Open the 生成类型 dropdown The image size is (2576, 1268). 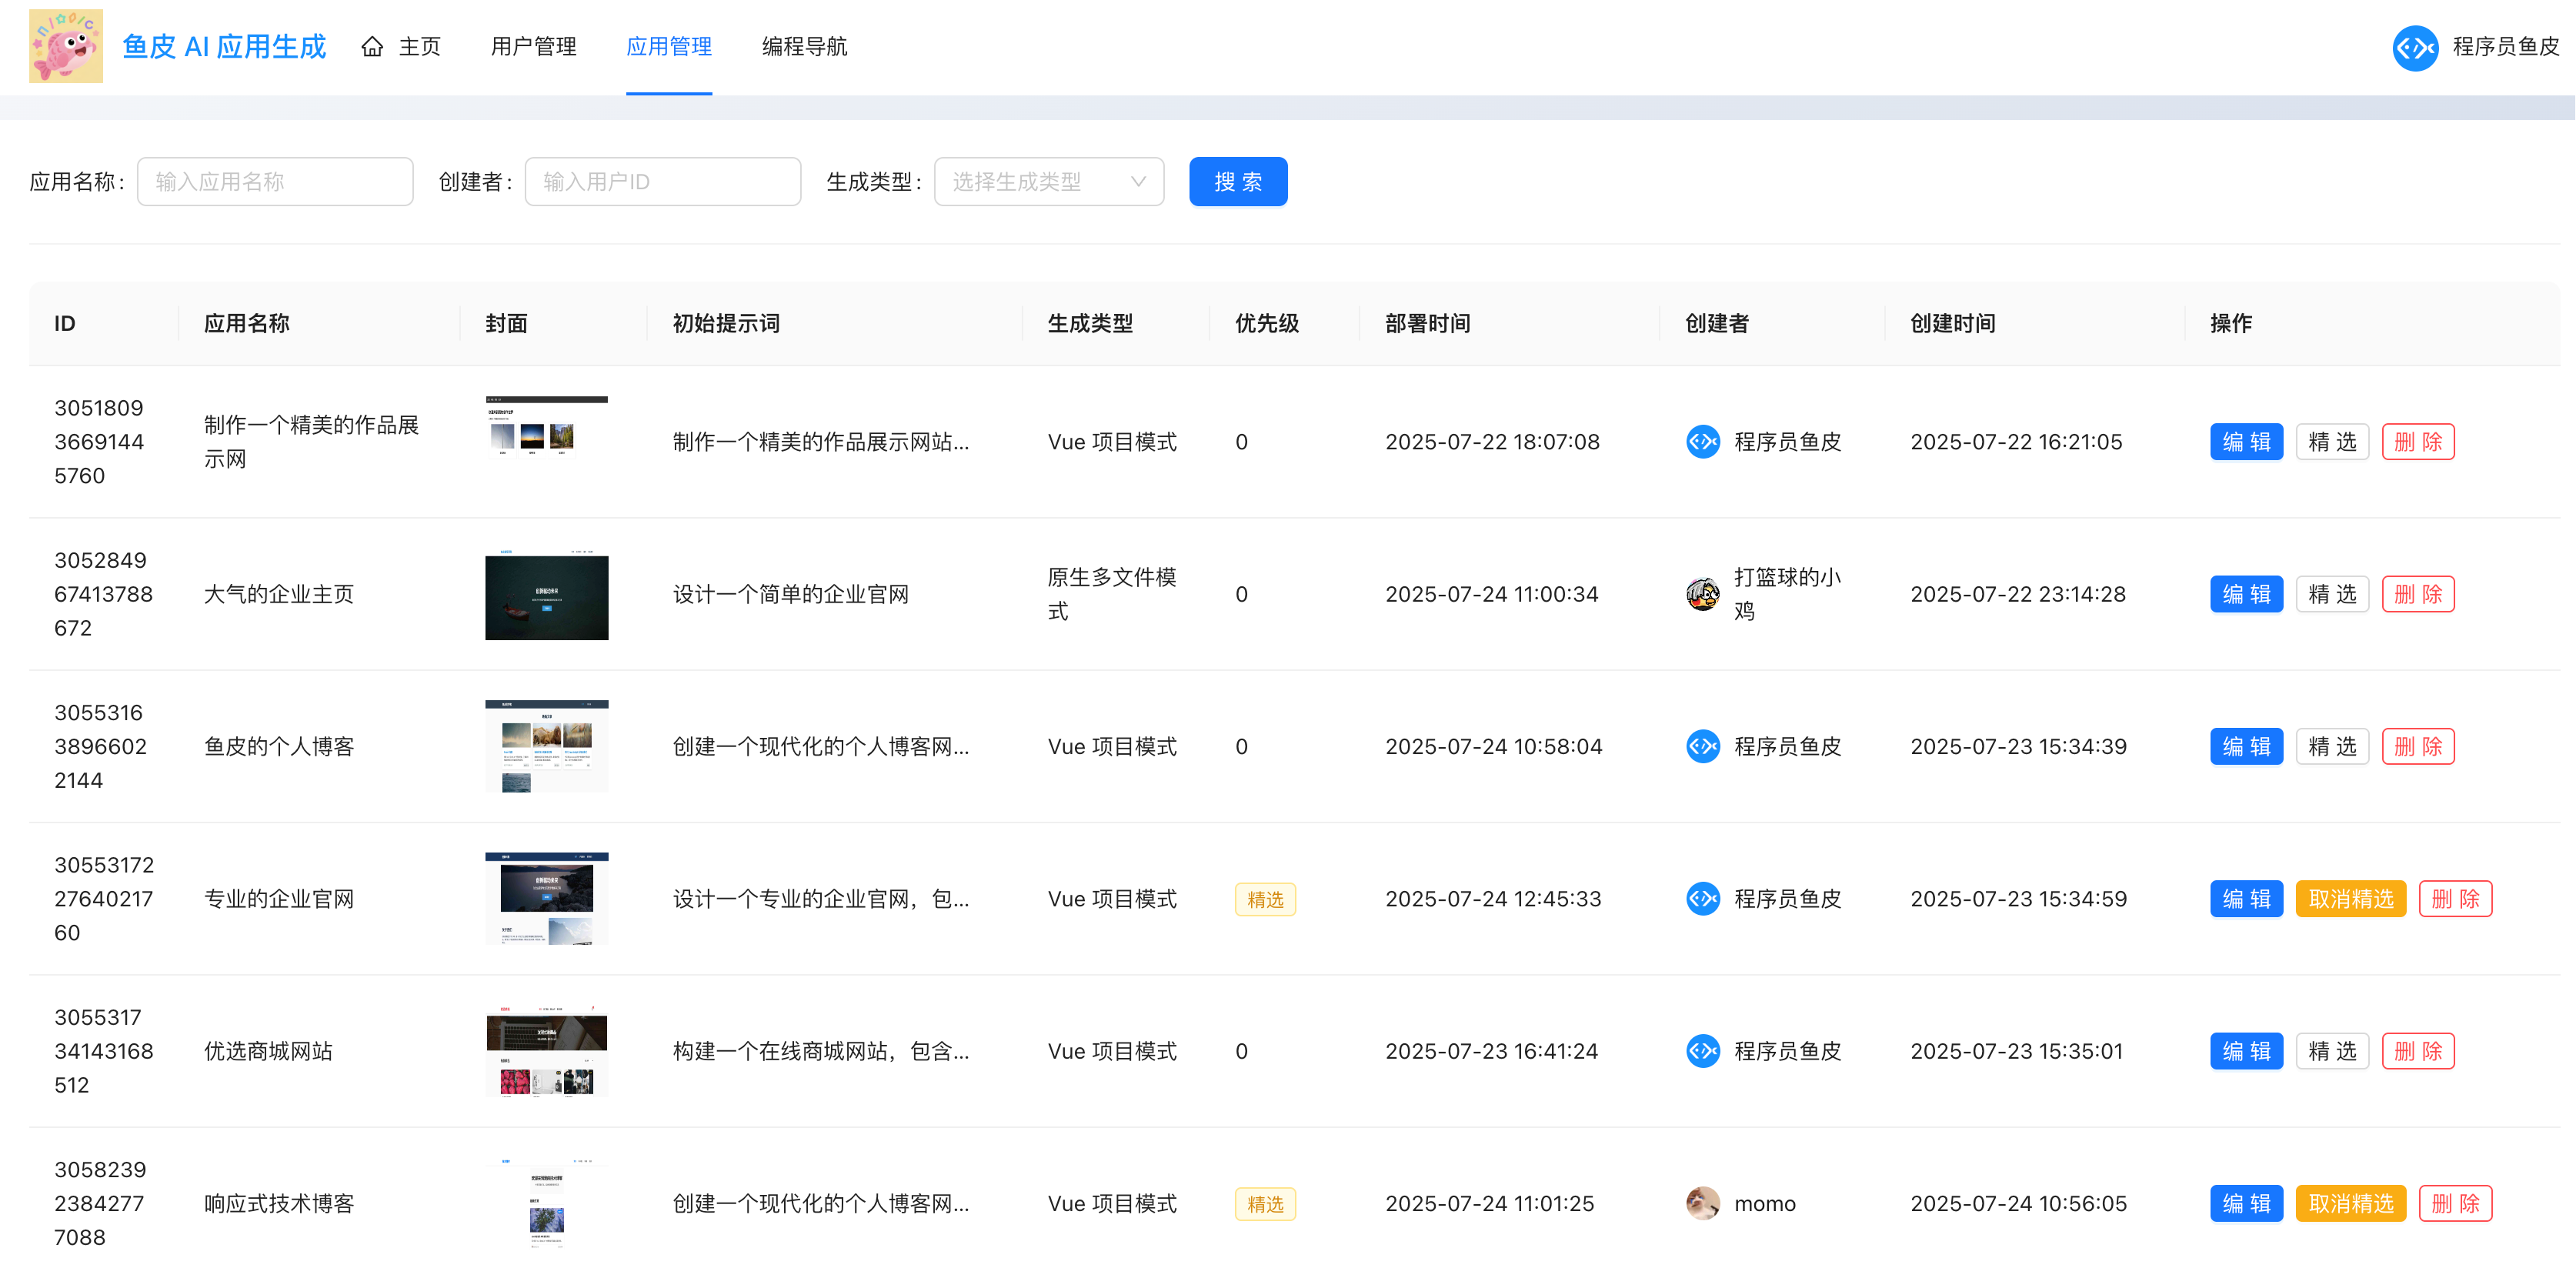(1048, 182)
